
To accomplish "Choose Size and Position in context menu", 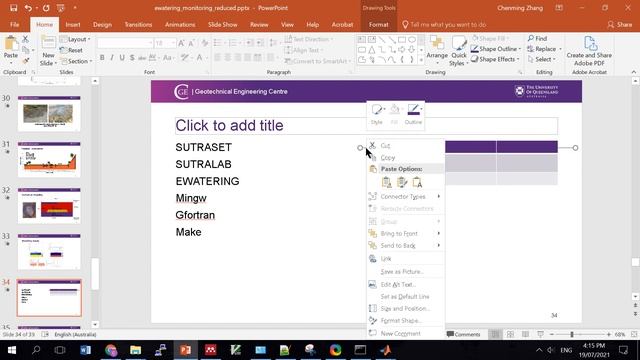I will pos(405,309).
